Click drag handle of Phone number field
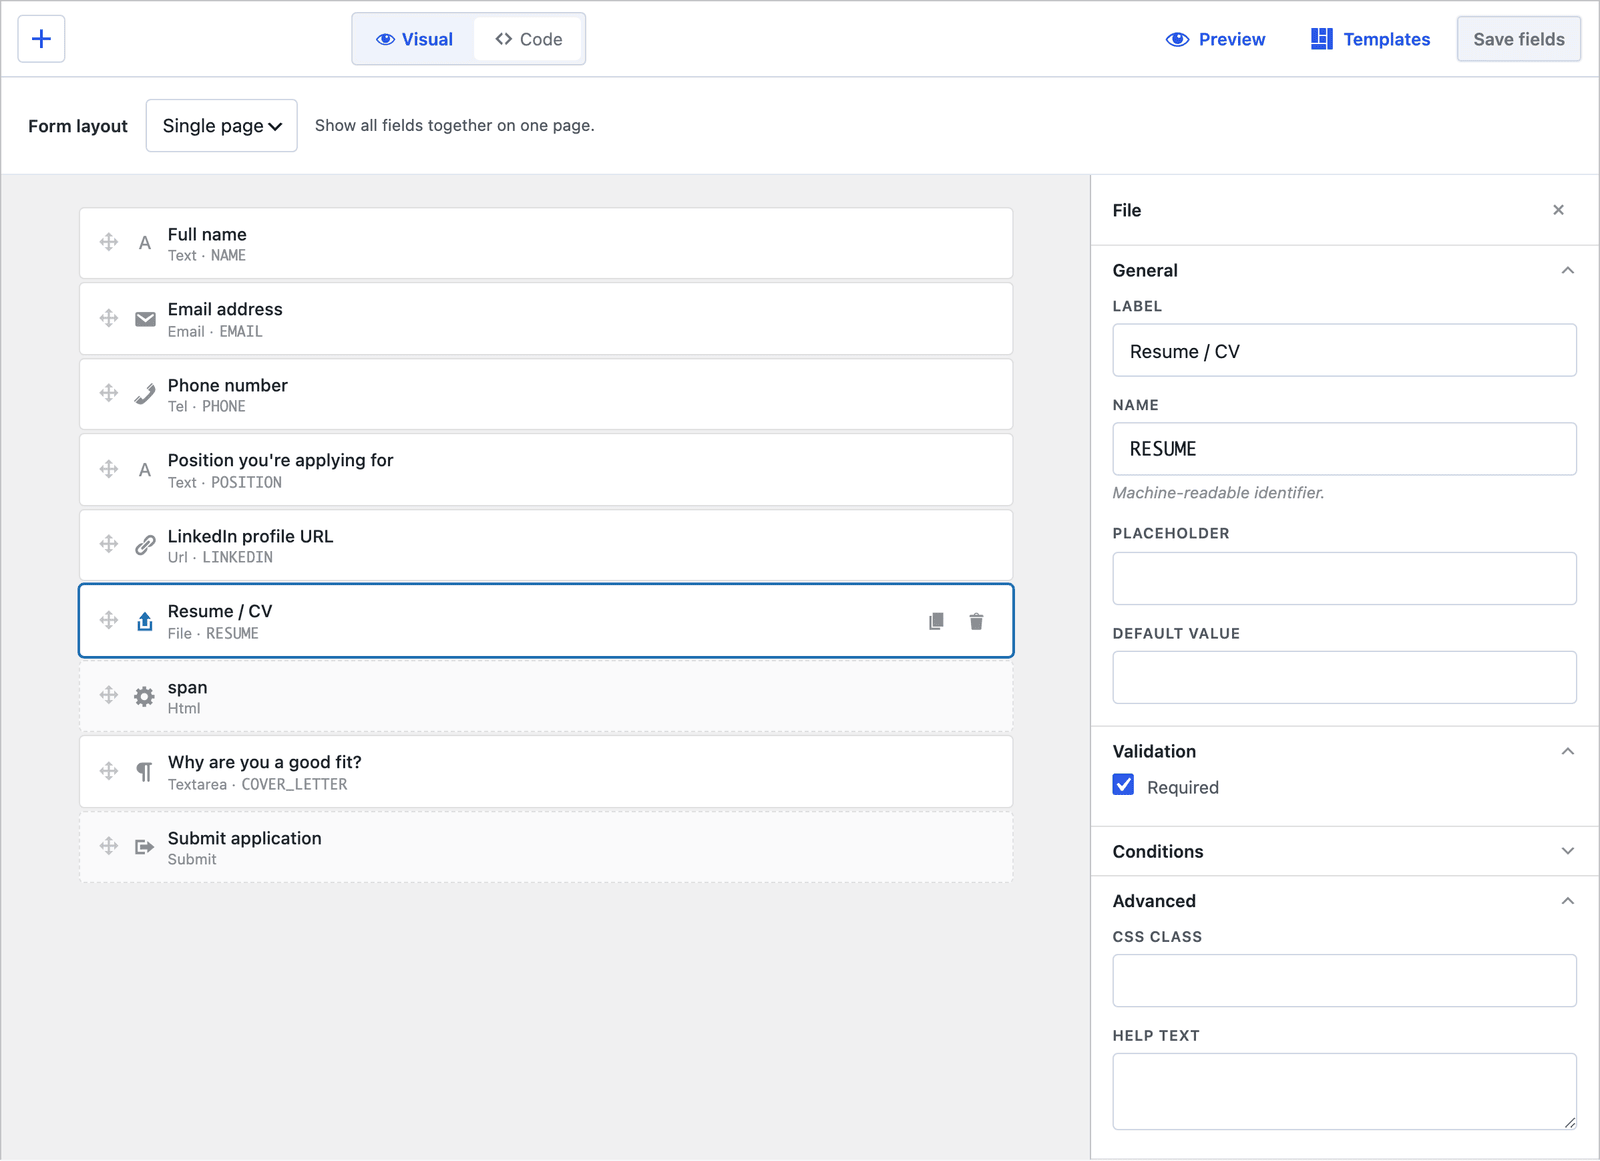 (x=109, y=393)
